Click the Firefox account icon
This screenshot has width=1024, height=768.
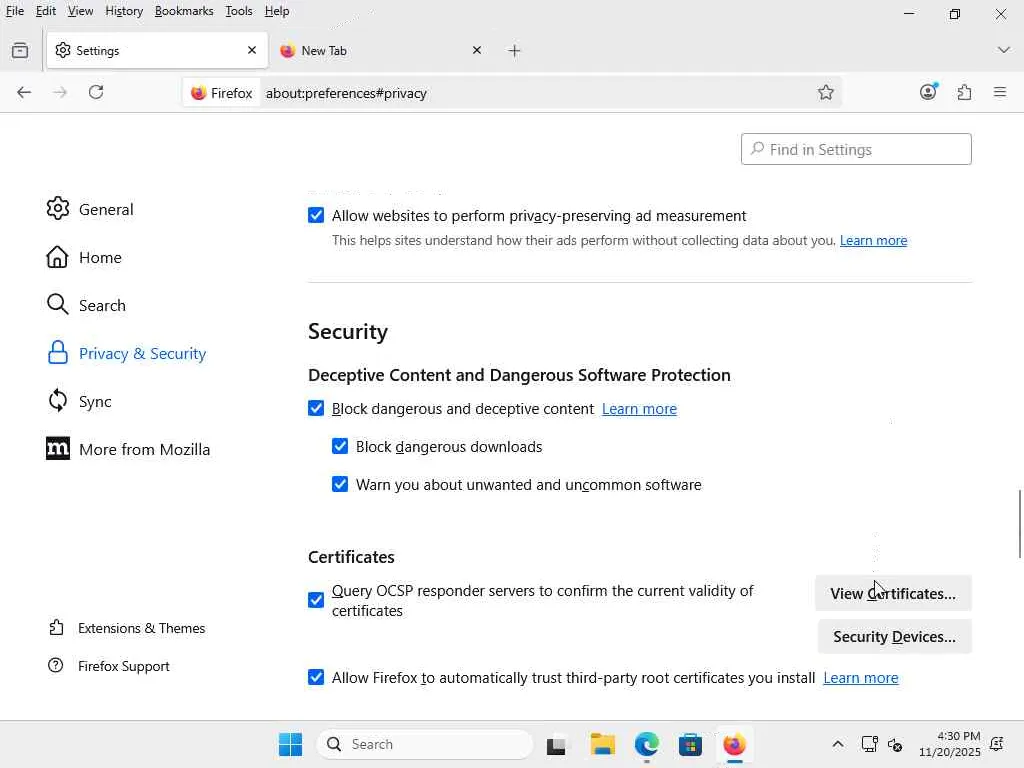coord(928,92)
